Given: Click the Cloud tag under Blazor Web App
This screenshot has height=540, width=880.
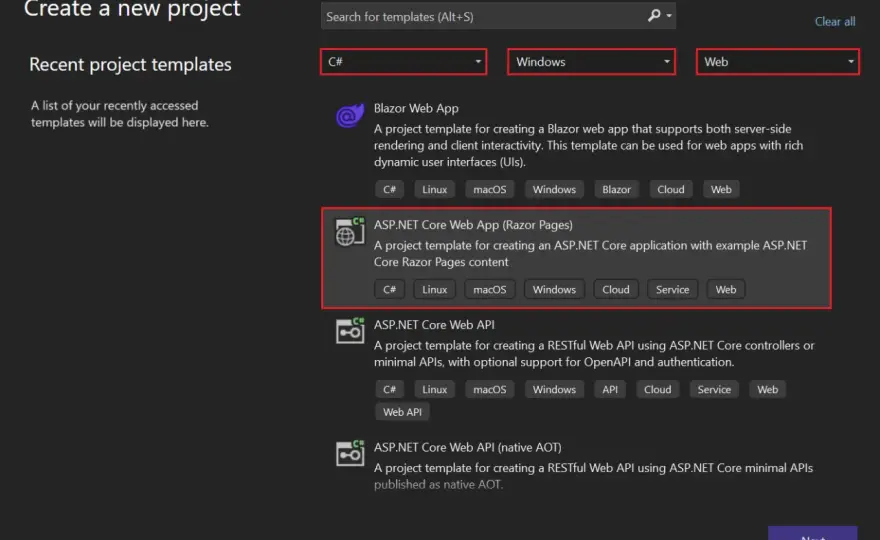Looking at the screenshot, I should (x=671, y=189).
